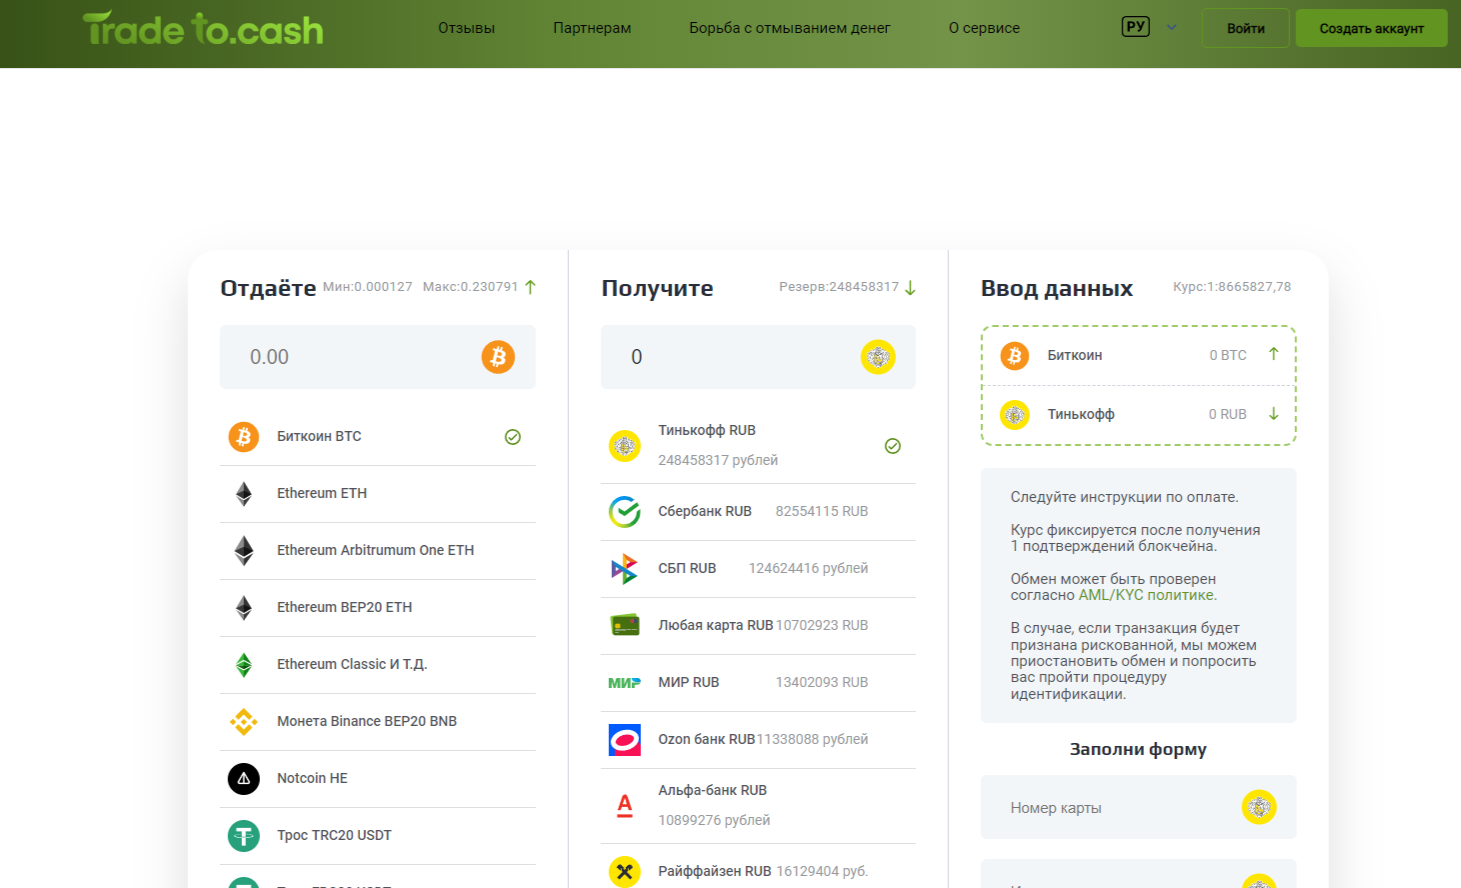Click the down arrow next to 0 RUB
Screen dimensions: 1461x888
click(x=1274, y=414)
